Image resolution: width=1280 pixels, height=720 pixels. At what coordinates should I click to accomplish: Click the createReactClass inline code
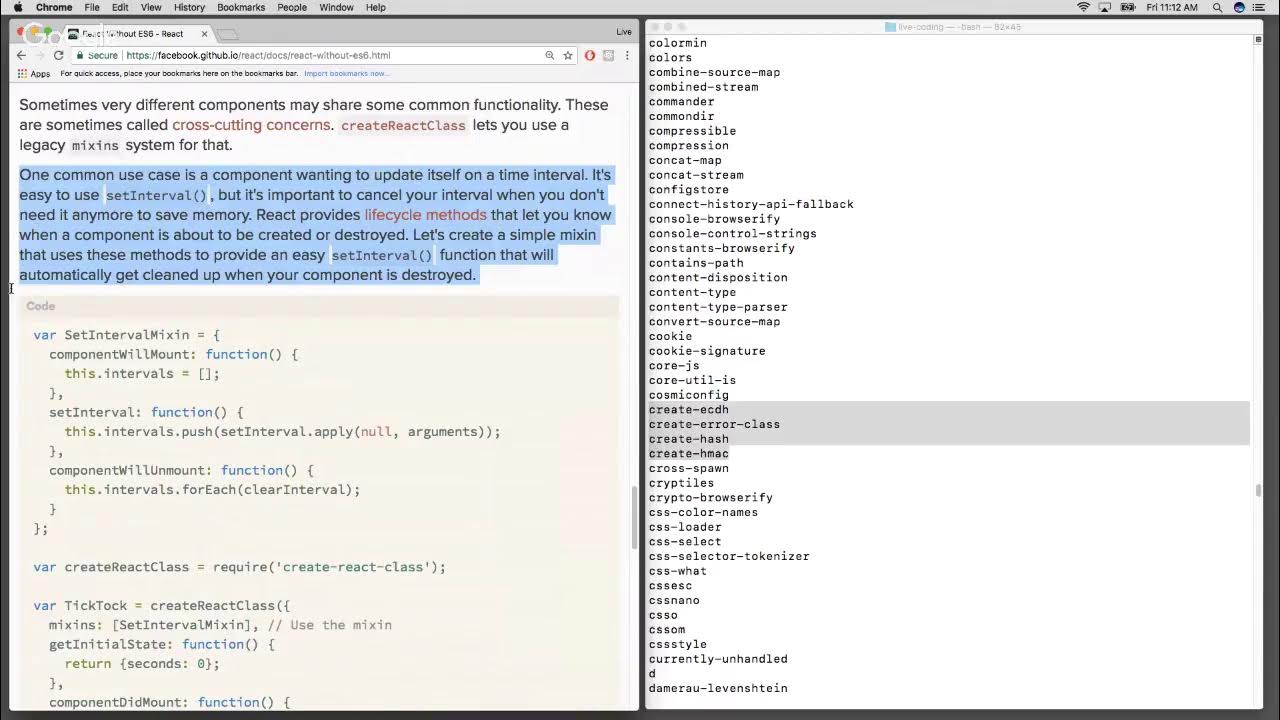coord(403,126)
